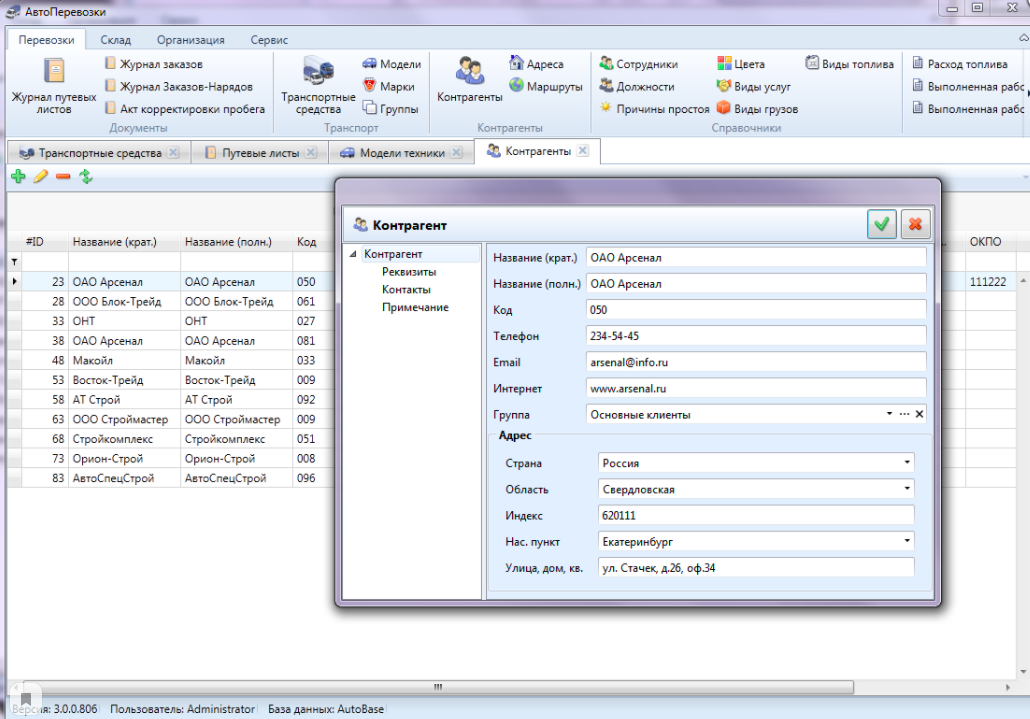Screen dimensions: 1030x719
Task: Click the Улица, дом, кв. field
Action: click(x=756, y=567)
